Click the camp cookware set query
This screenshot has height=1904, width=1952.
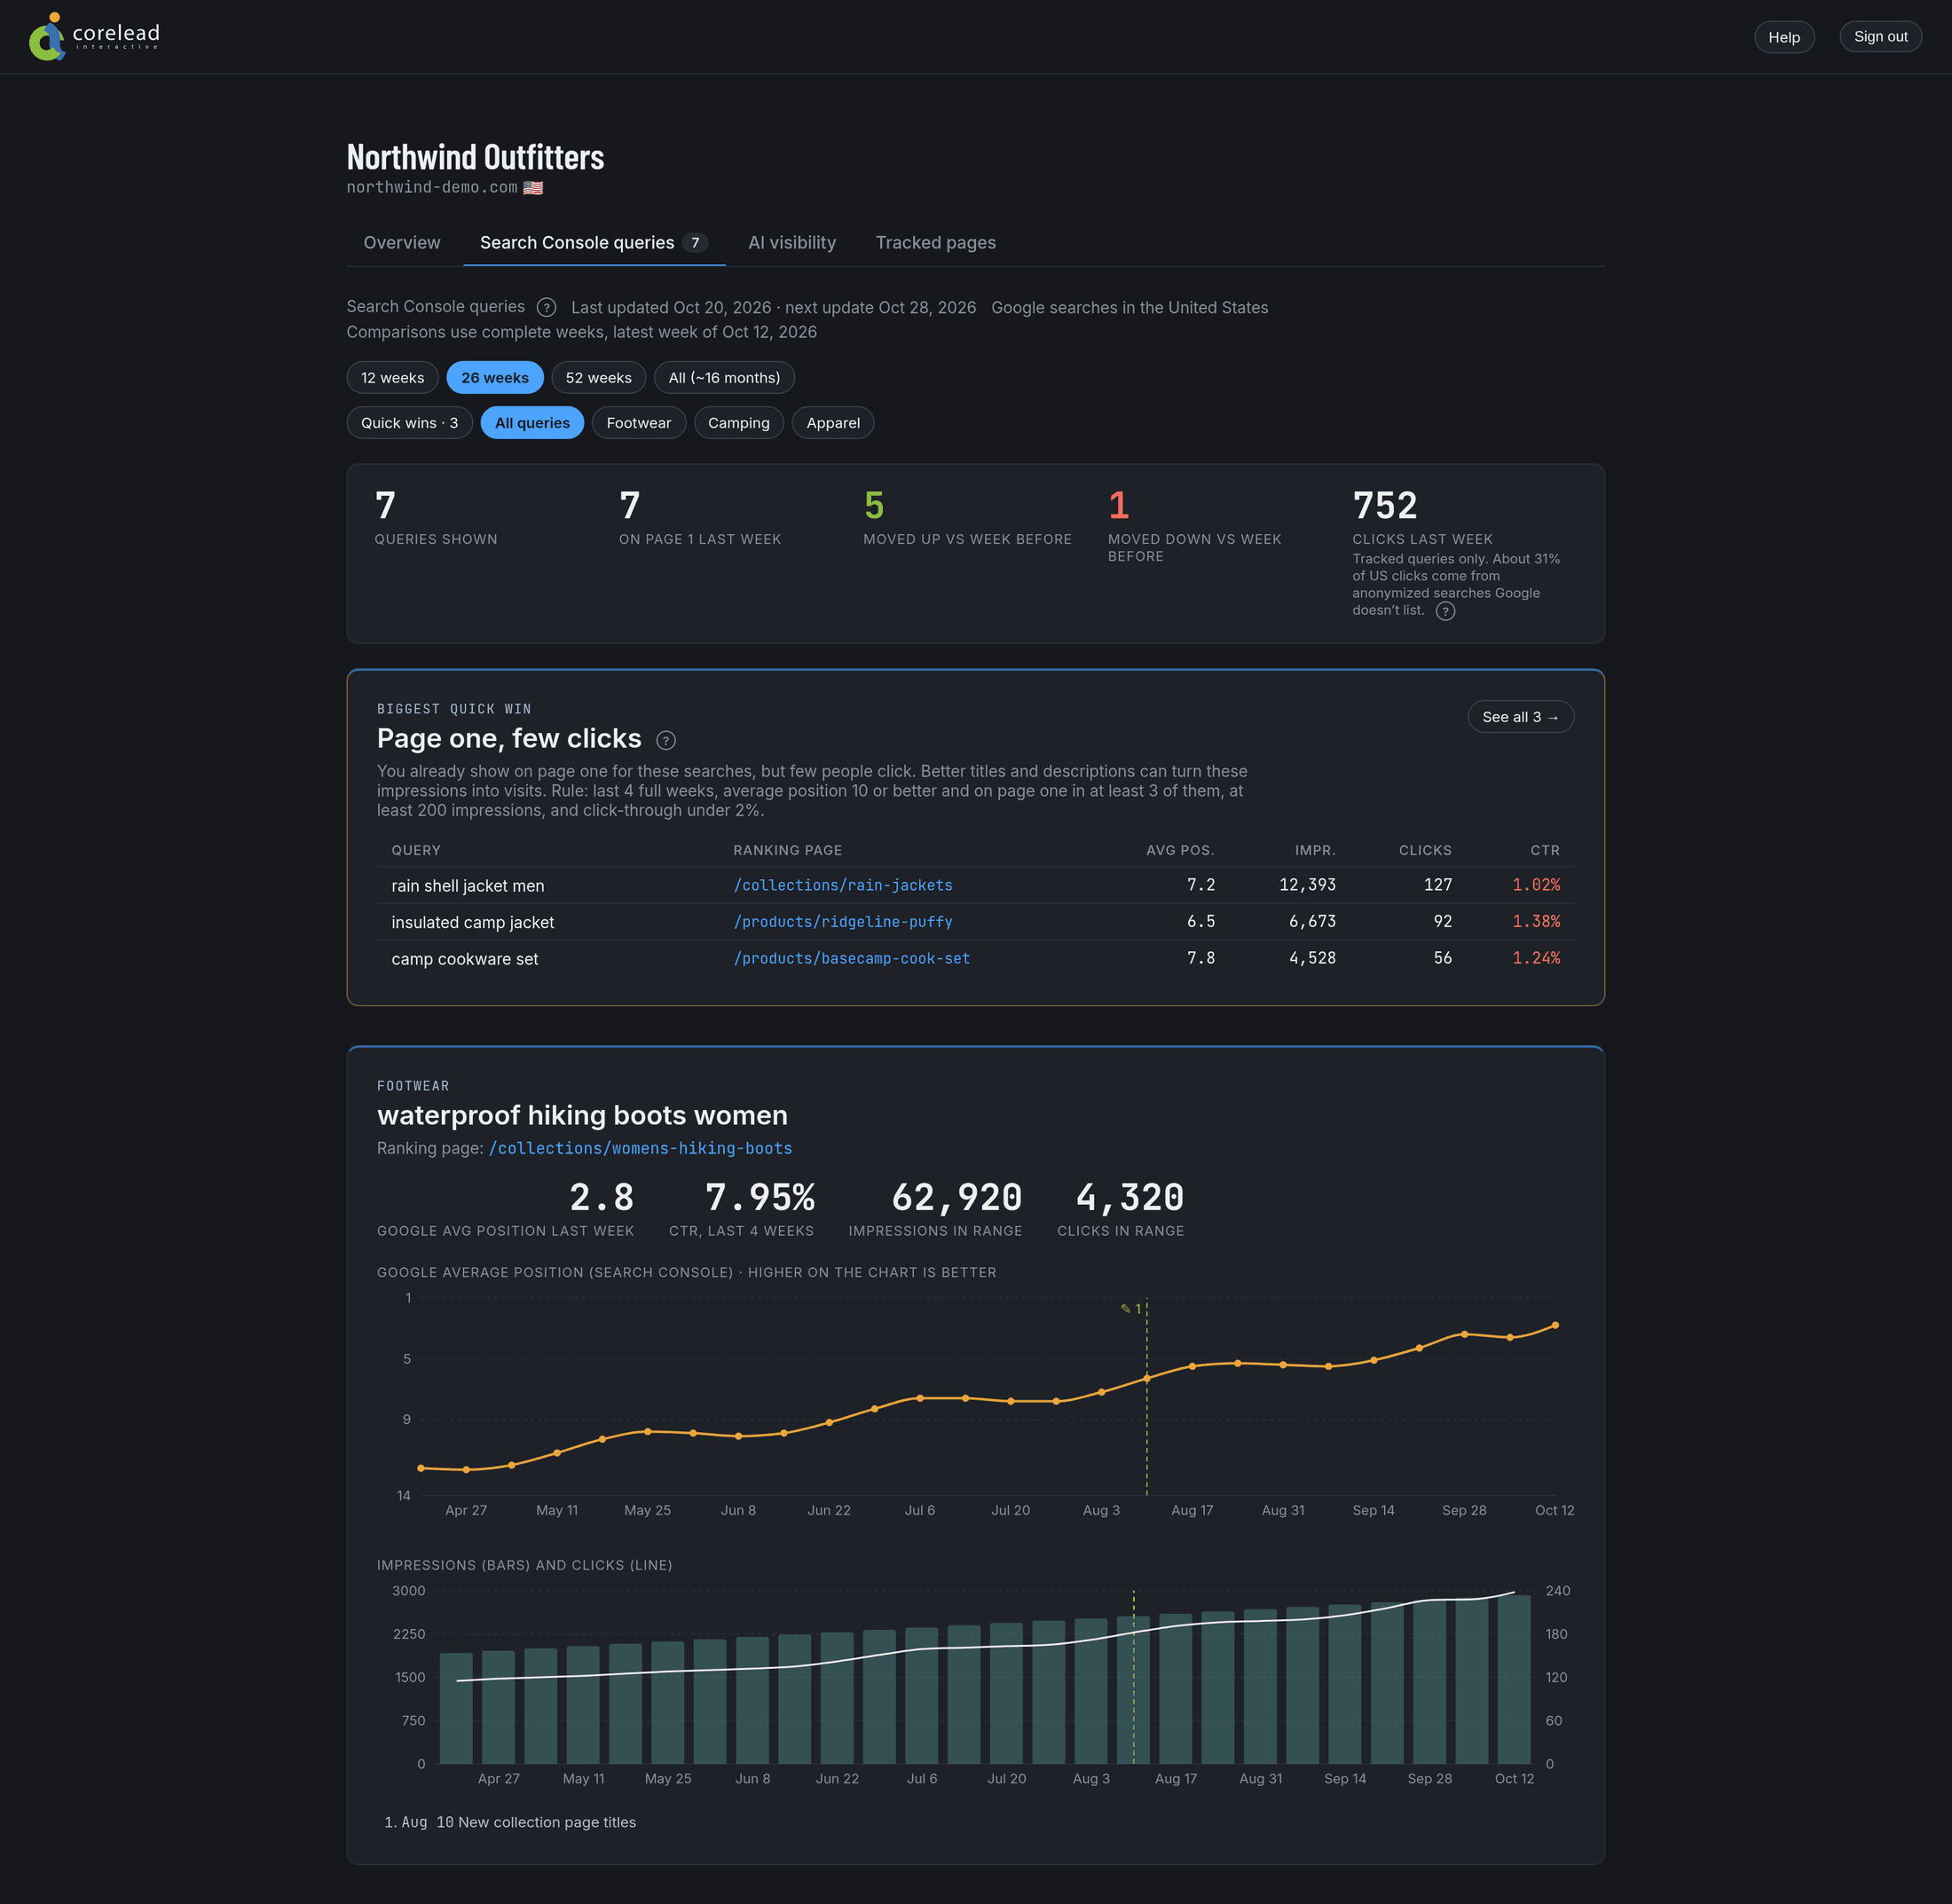[x=464, y=960]
